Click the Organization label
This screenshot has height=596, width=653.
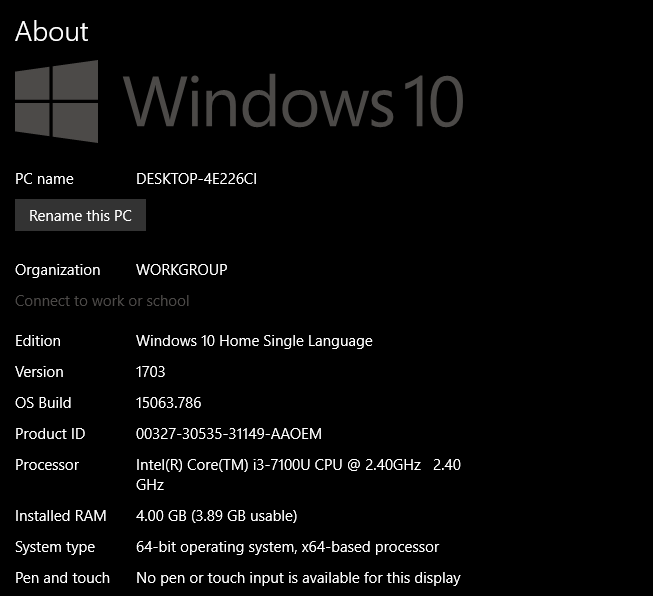[x=57, y=270]
